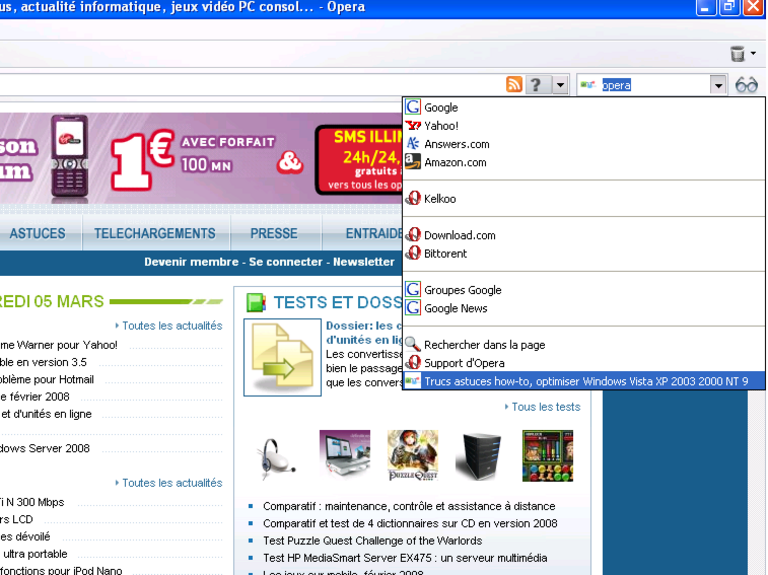The height and width of the screenshot is (575, 768).
Task: Click news item ending rs LCD
Action: (17, 519)
